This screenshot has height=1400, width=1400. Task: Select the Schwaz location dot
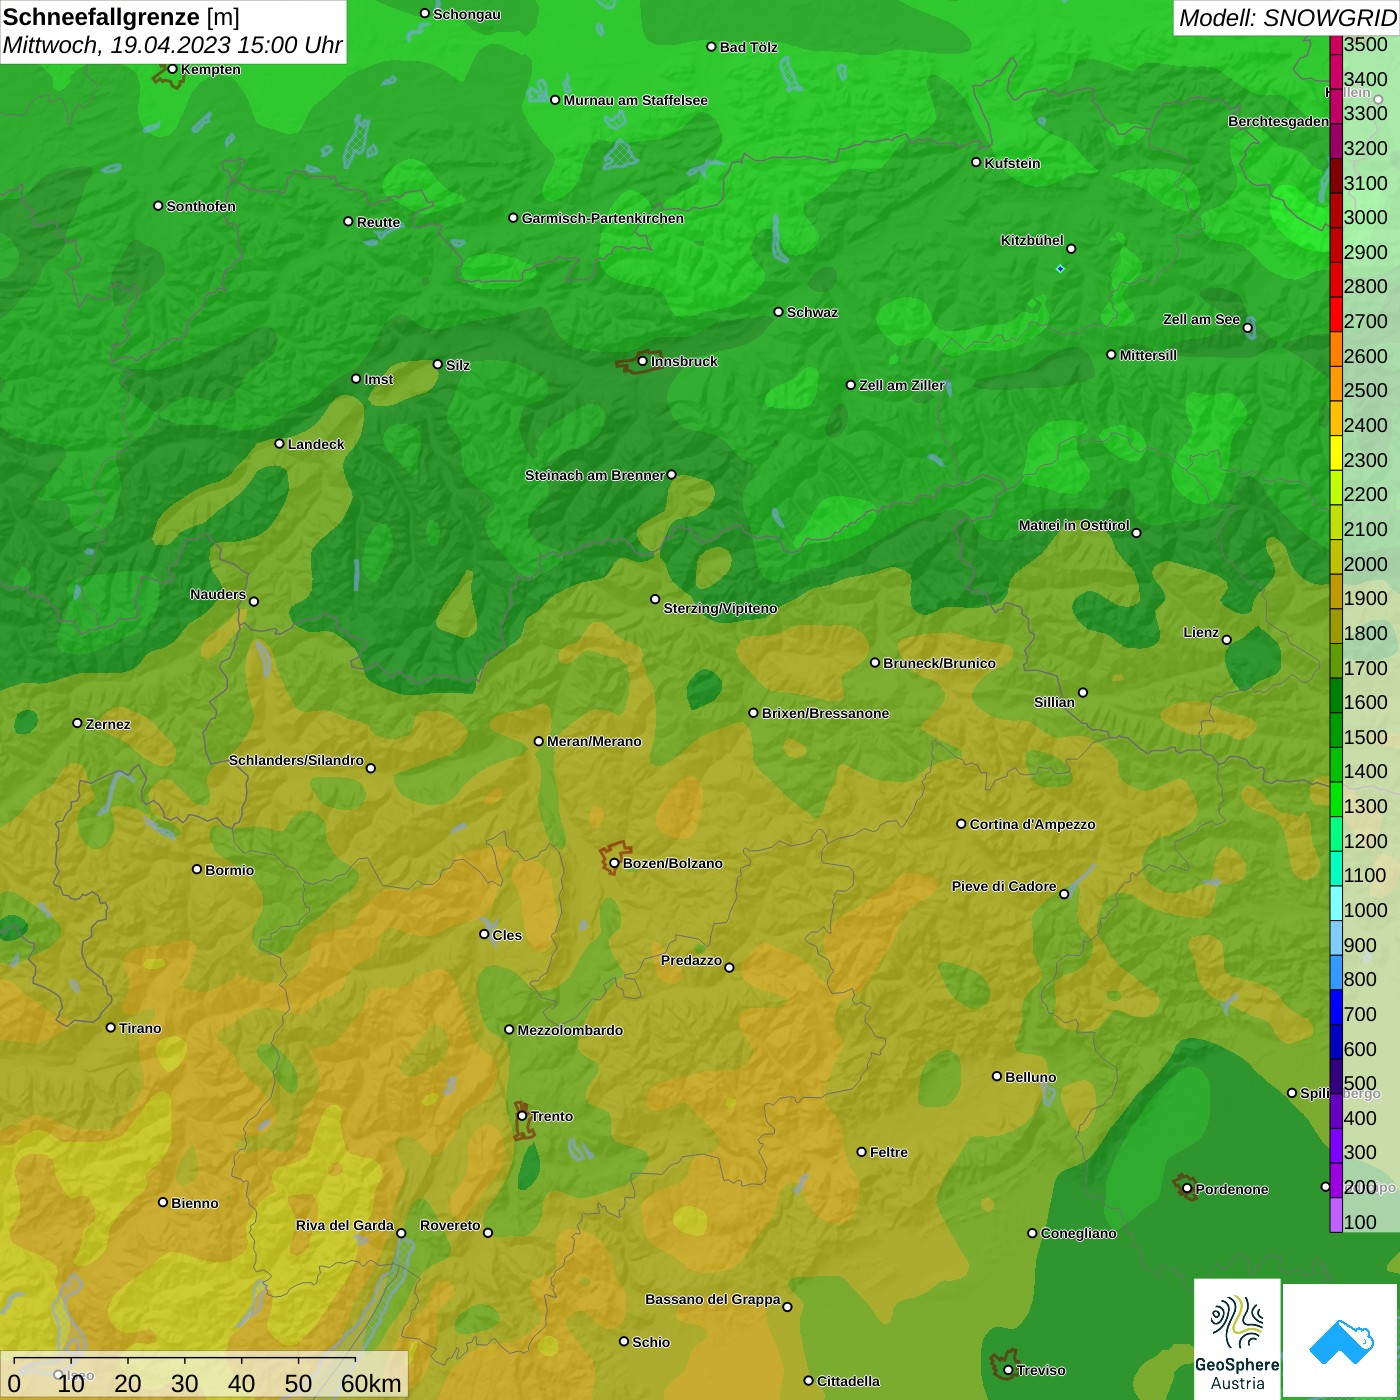(779, 312)
